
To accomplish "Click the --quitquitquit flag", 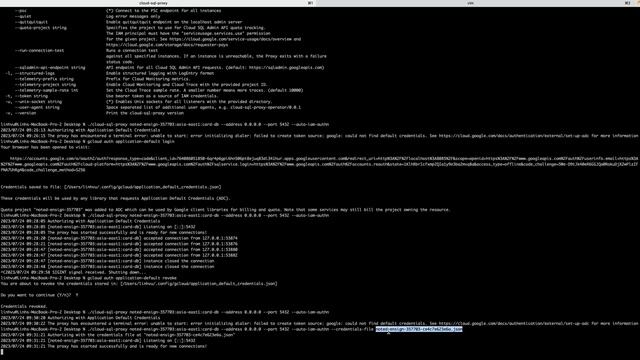I will click(31, 22).
